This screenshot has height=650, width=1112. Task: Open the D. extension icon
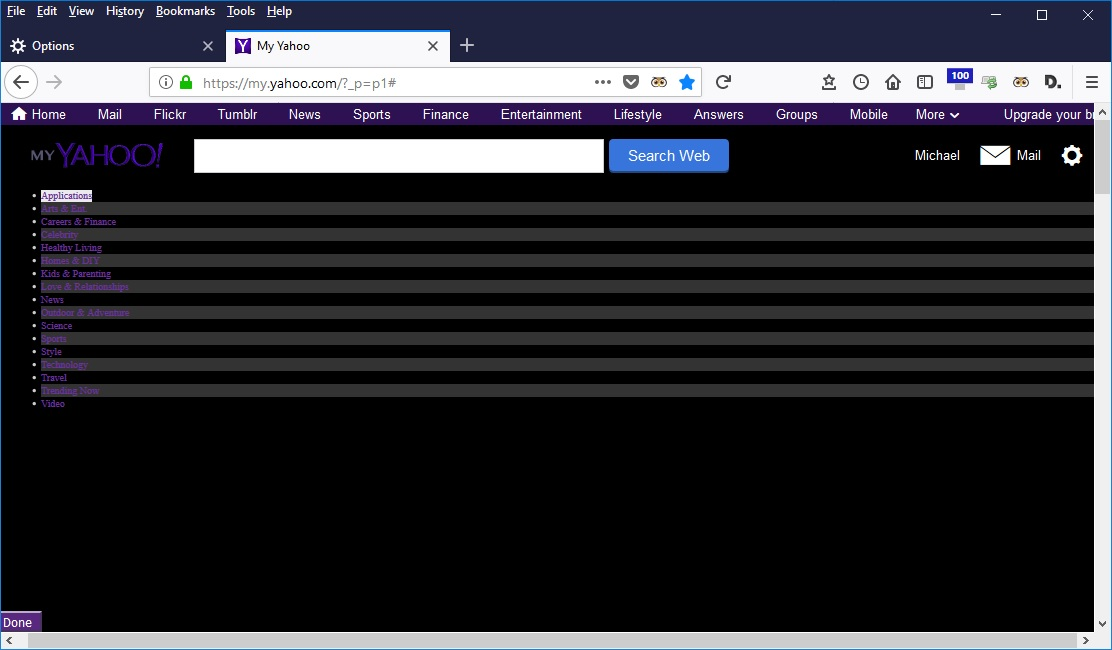(1053, 82)
